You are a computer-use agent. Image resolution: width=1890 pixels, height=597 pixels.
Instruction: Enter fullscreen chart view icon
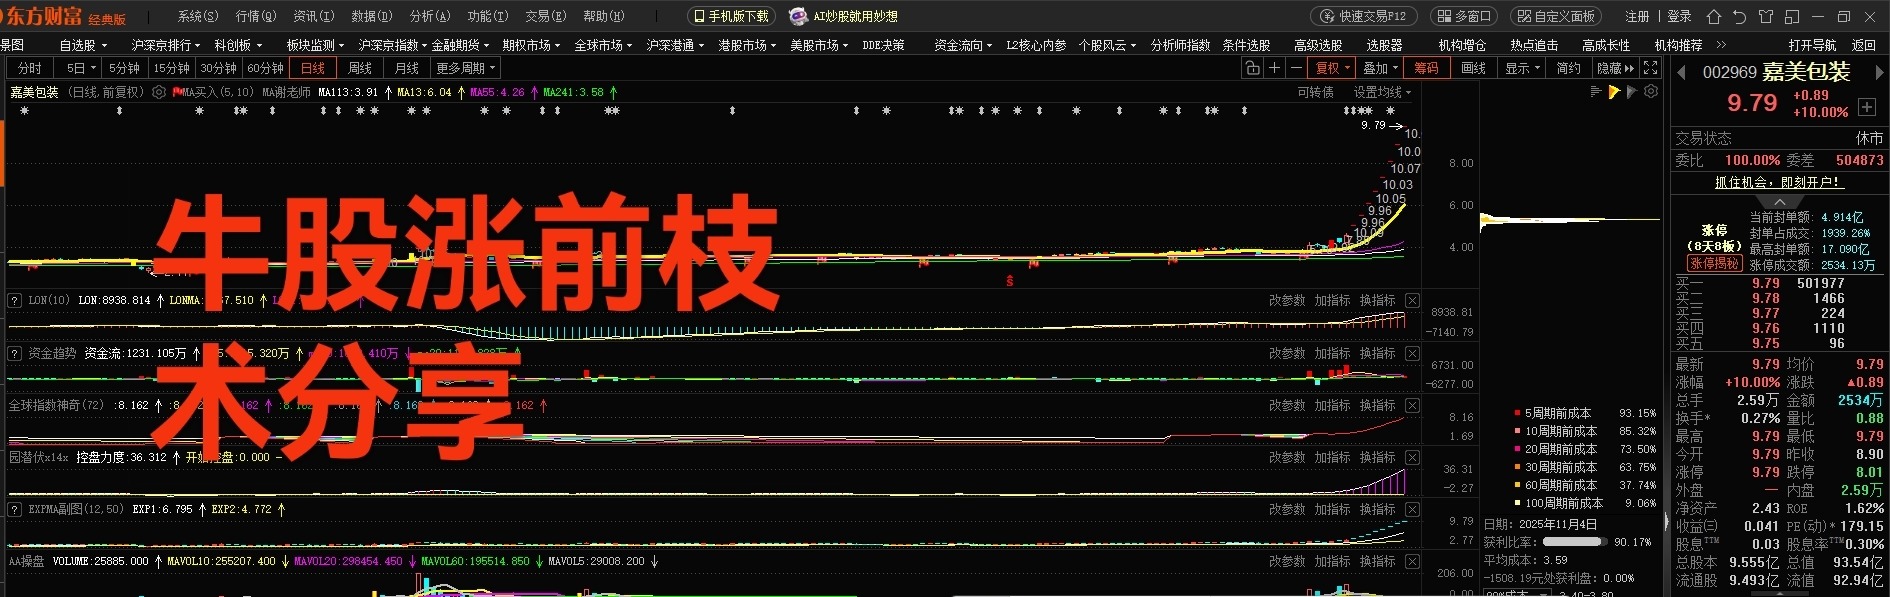coord(1650,68)
